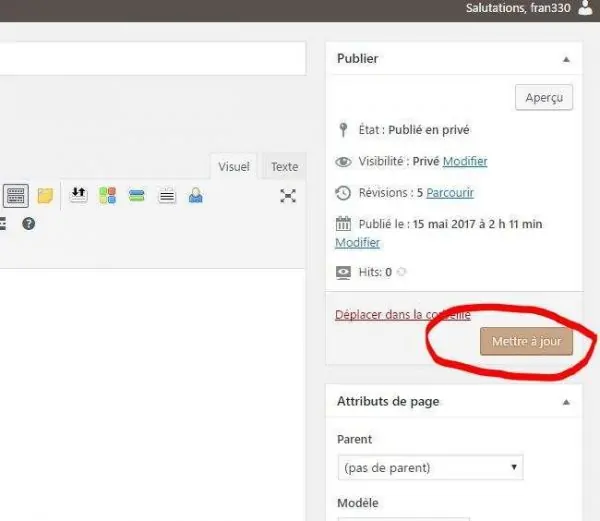Click the Attributs de page heading

click(388, 401)
